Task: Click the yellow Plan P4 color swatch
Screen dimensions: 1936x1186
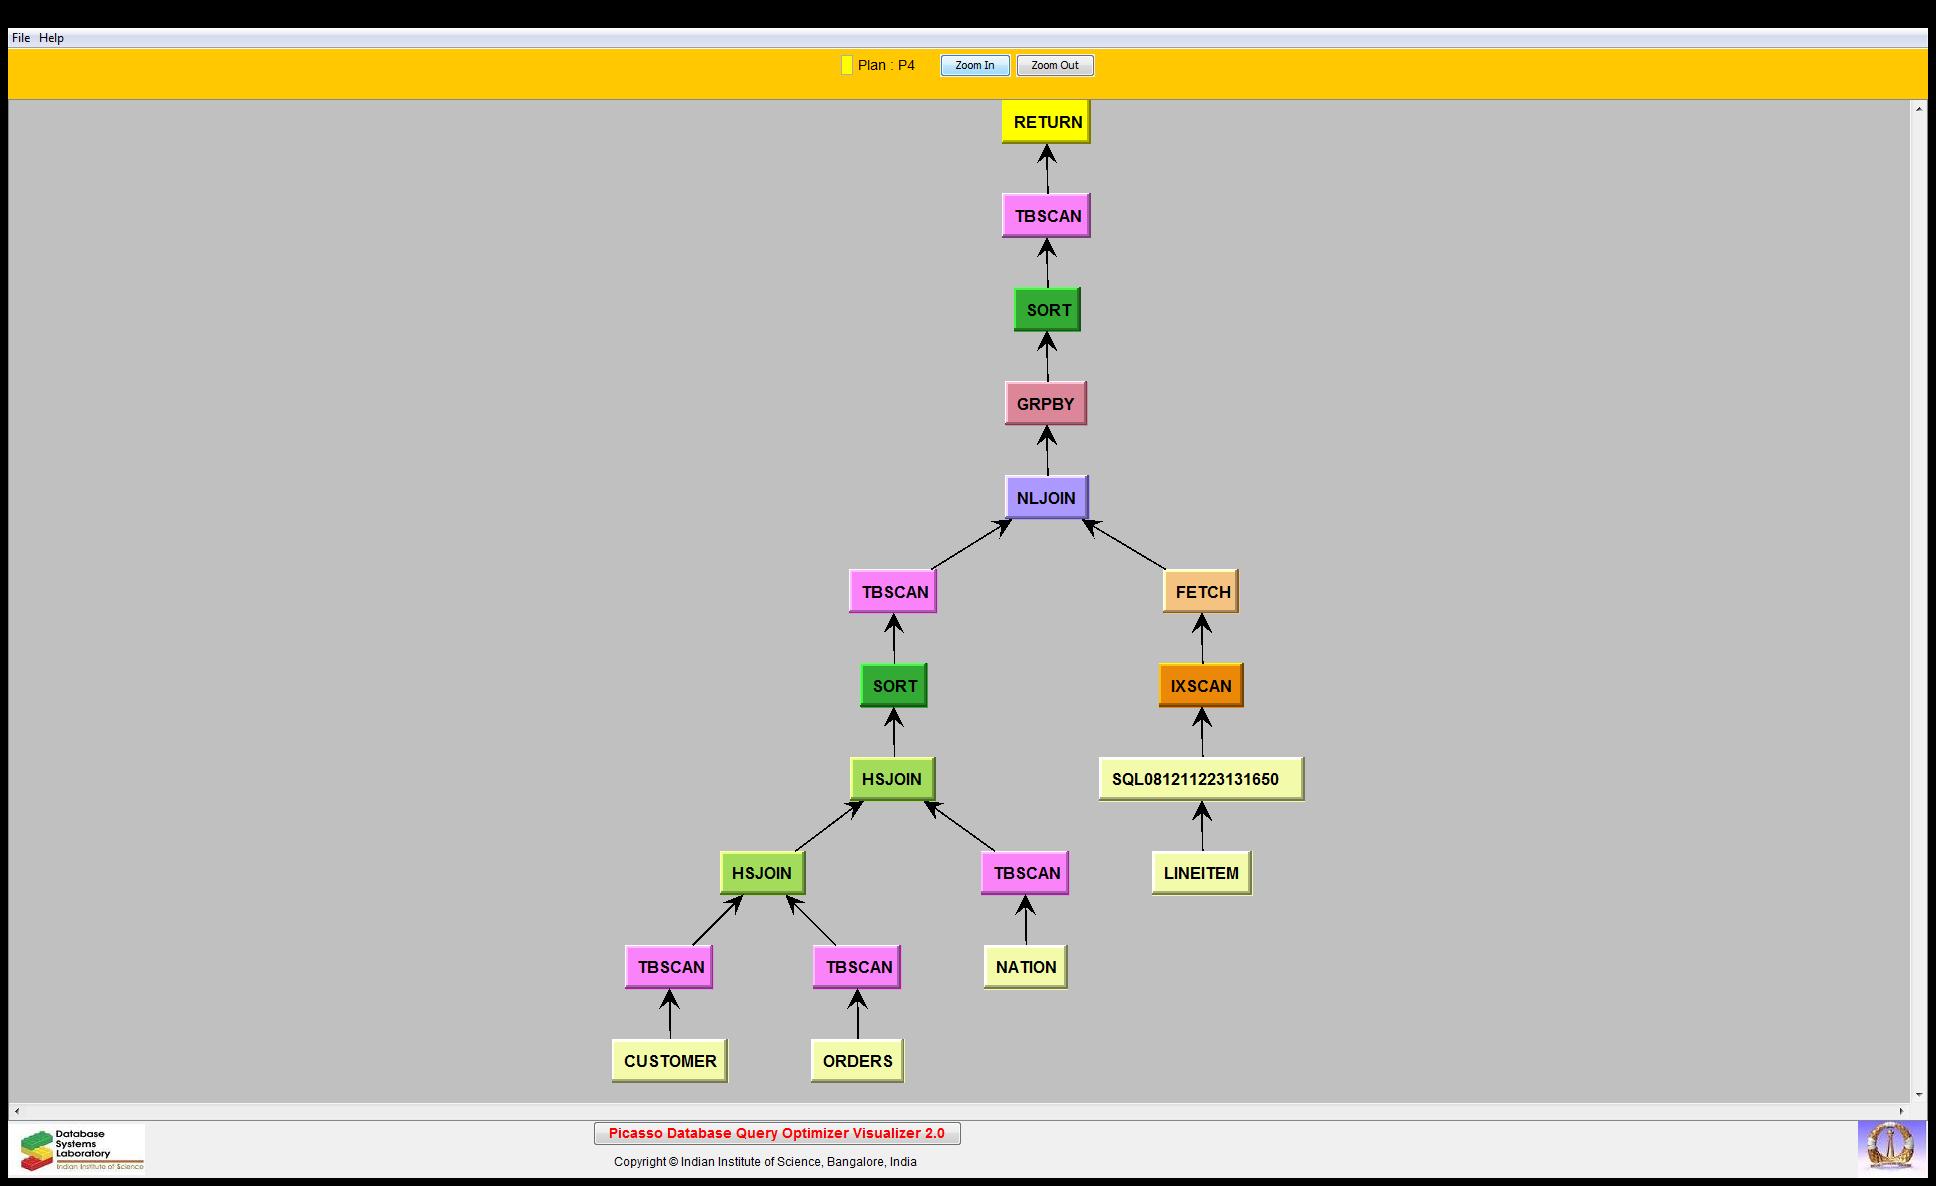Action: point(846,65)
